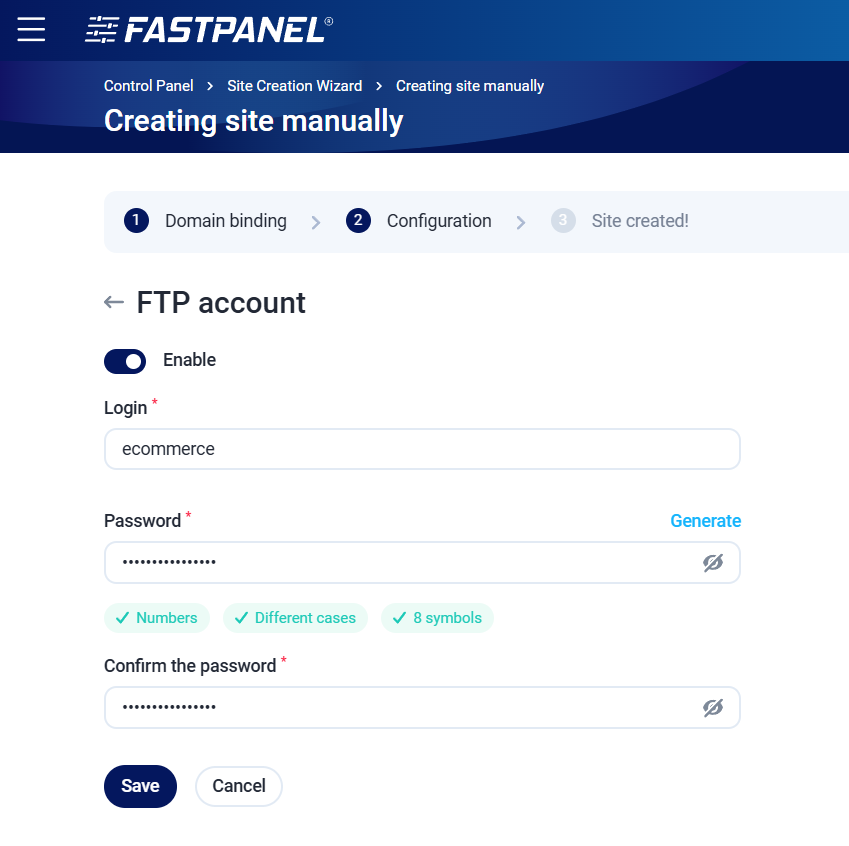Select the Configuration step label
The image size is (849, 846).
pyautogui.click(x=439, y=221)
